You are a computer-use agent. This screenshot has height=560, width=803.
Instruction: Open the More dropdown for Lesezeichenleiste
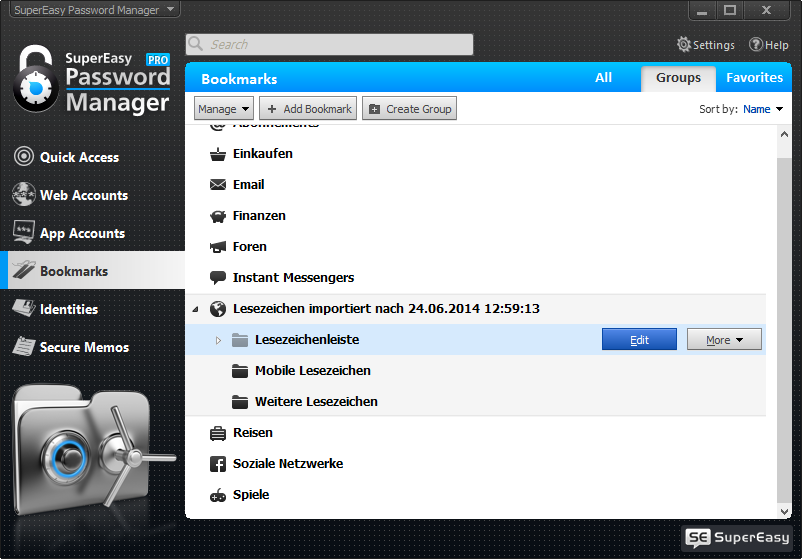[x=724, y=339]
